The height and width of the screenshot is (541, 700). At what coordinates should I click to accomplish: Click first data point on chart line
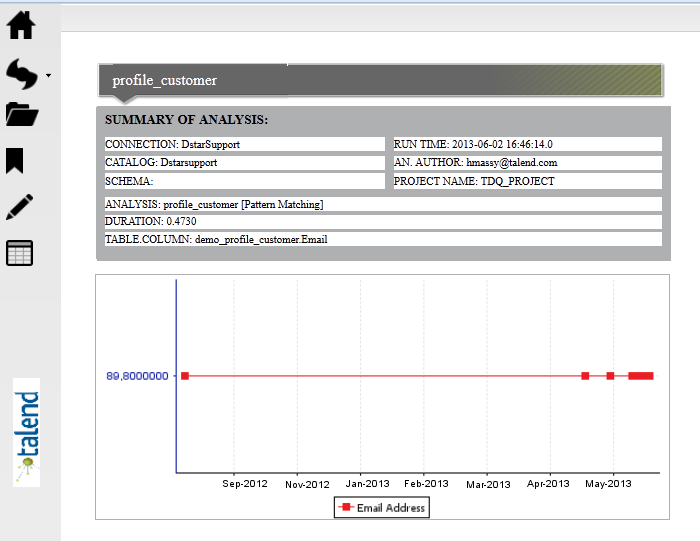tap(185, 376)
